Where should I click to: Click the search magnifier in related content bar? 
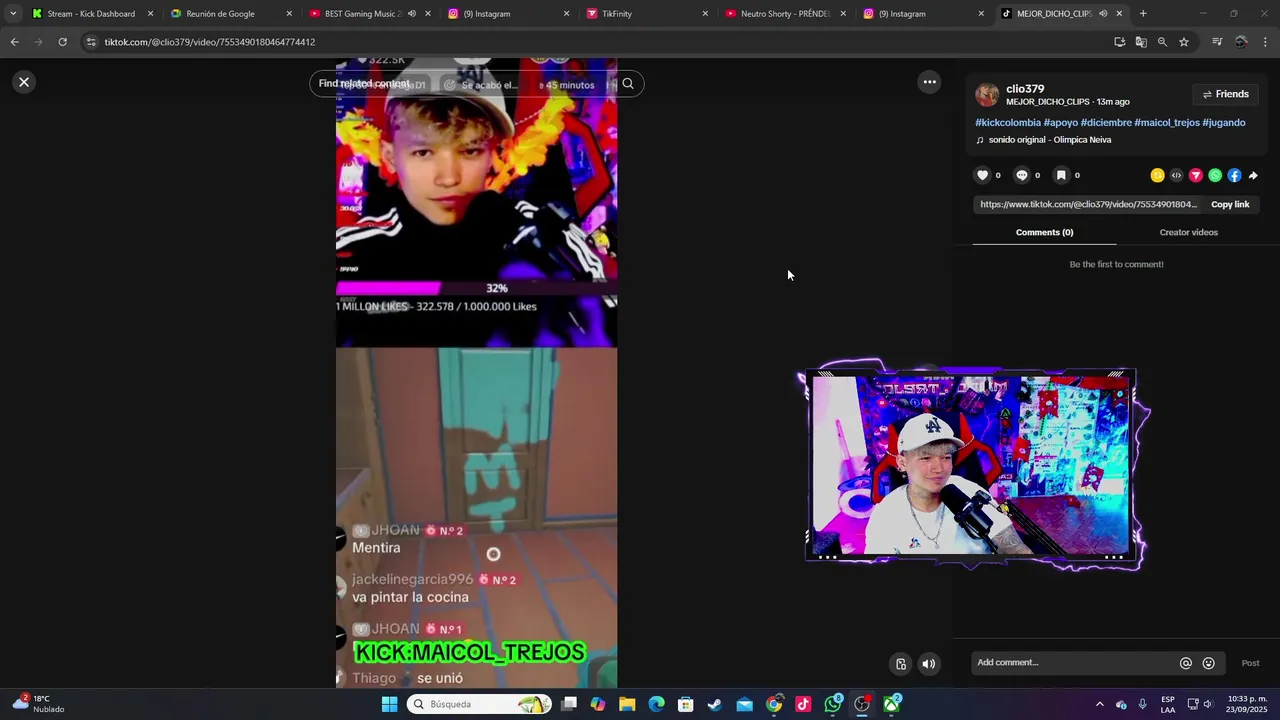point(628,84)
